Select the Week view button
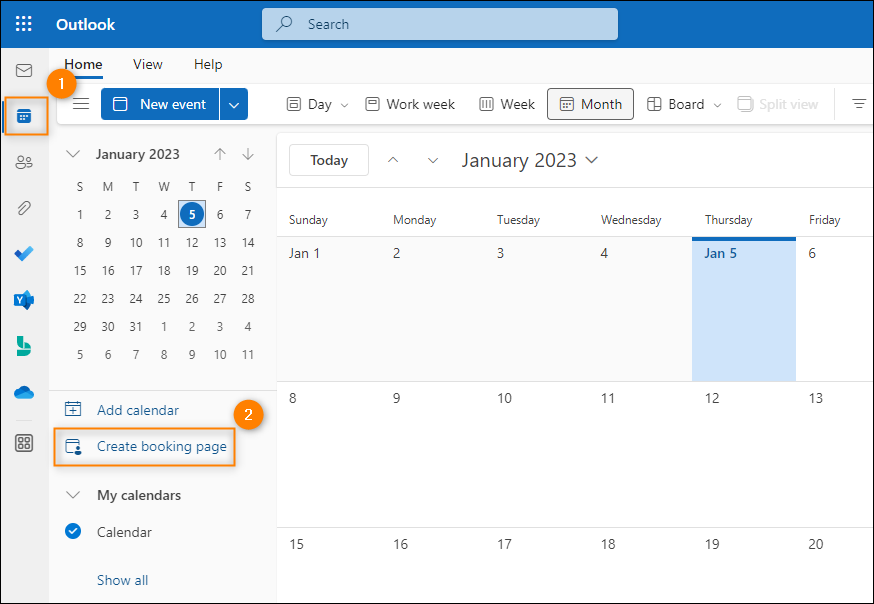The image size is (874, 604). point(507,104)
